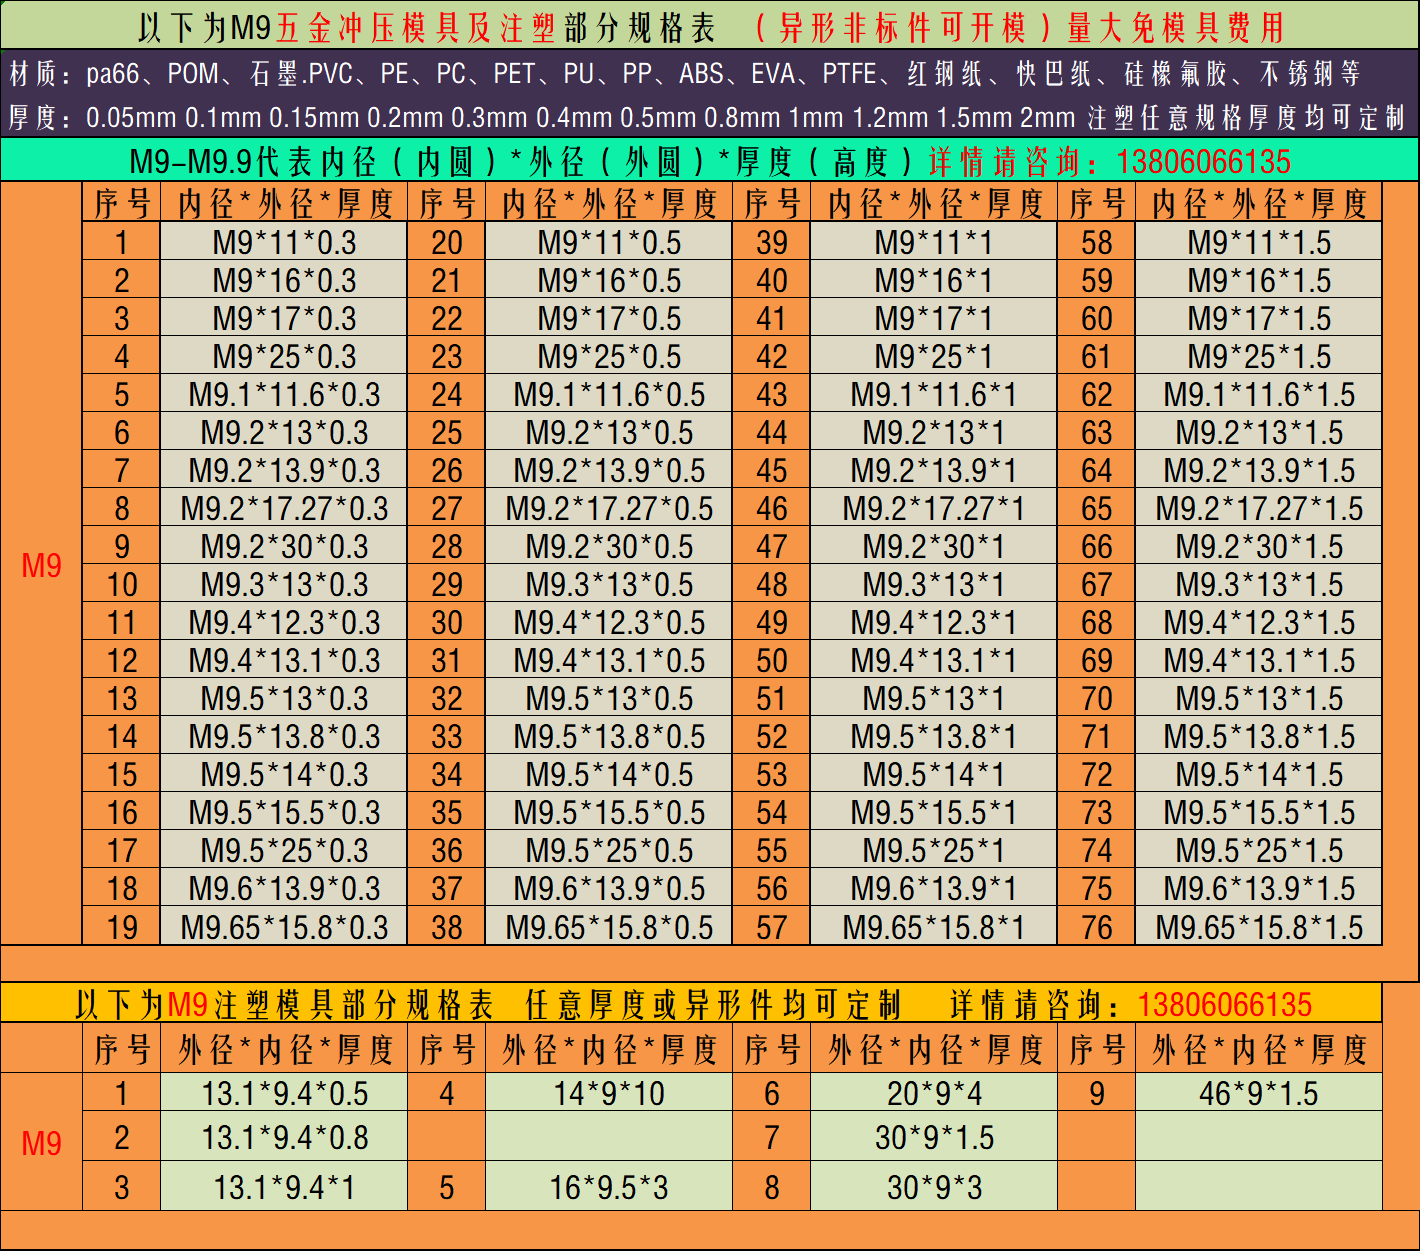This screenshot has width=1421, height=1251.
Task: Select the cell M9*11*1.5
Action: coord(1259,242)
